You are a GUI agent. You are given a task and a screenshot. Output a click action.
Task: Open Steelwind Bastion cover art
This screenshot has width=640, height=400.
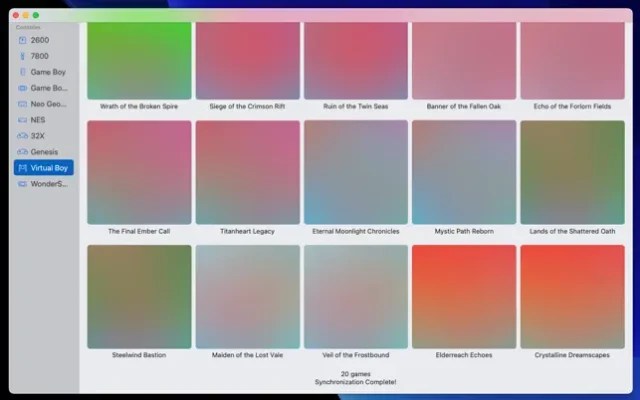(x=139, y=297)
